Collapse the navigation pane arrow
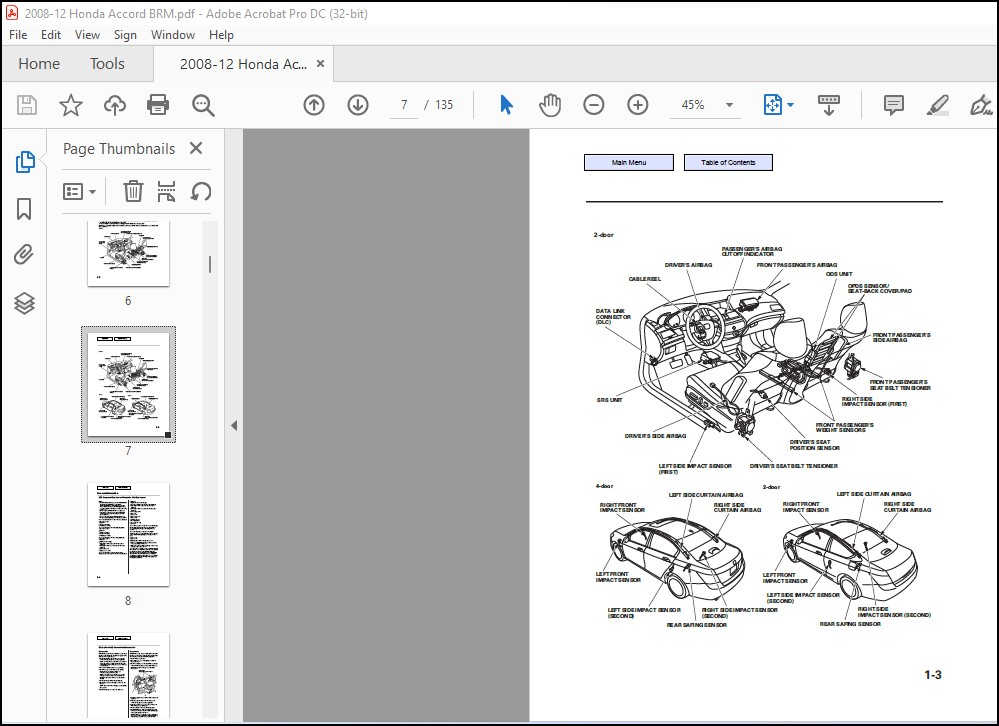 [234, 425]
